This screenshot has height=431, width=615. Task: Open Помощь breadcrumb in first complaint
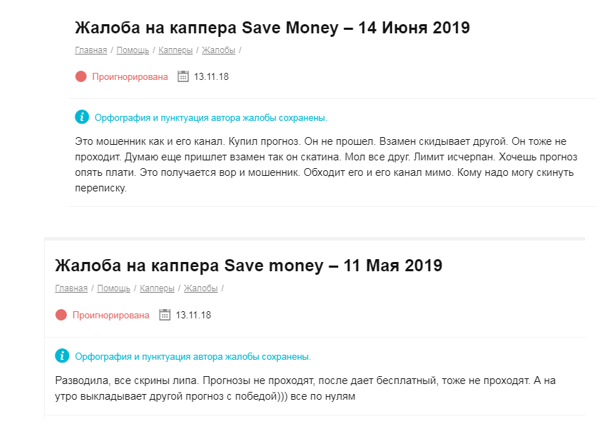click(133, 50)
